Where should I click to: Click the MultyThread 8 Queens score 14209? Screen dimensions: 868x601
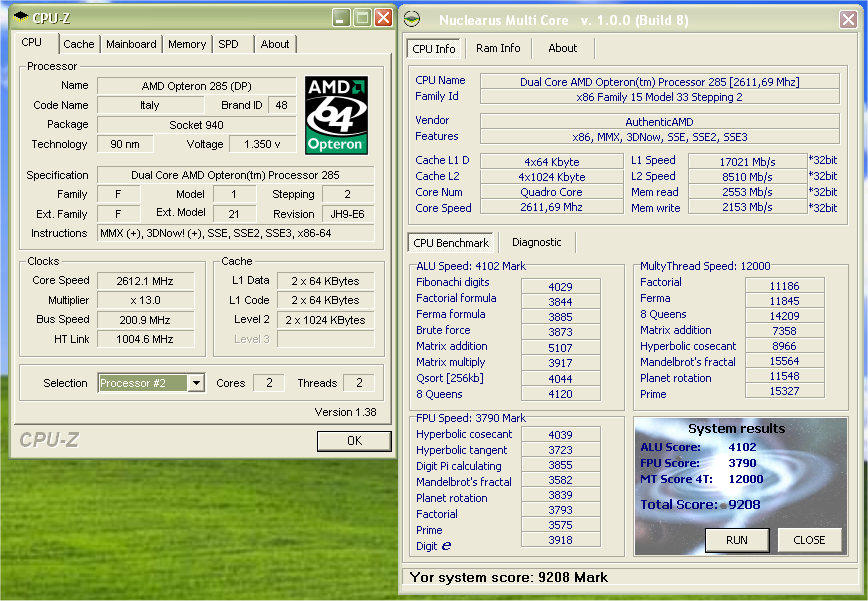784,316
